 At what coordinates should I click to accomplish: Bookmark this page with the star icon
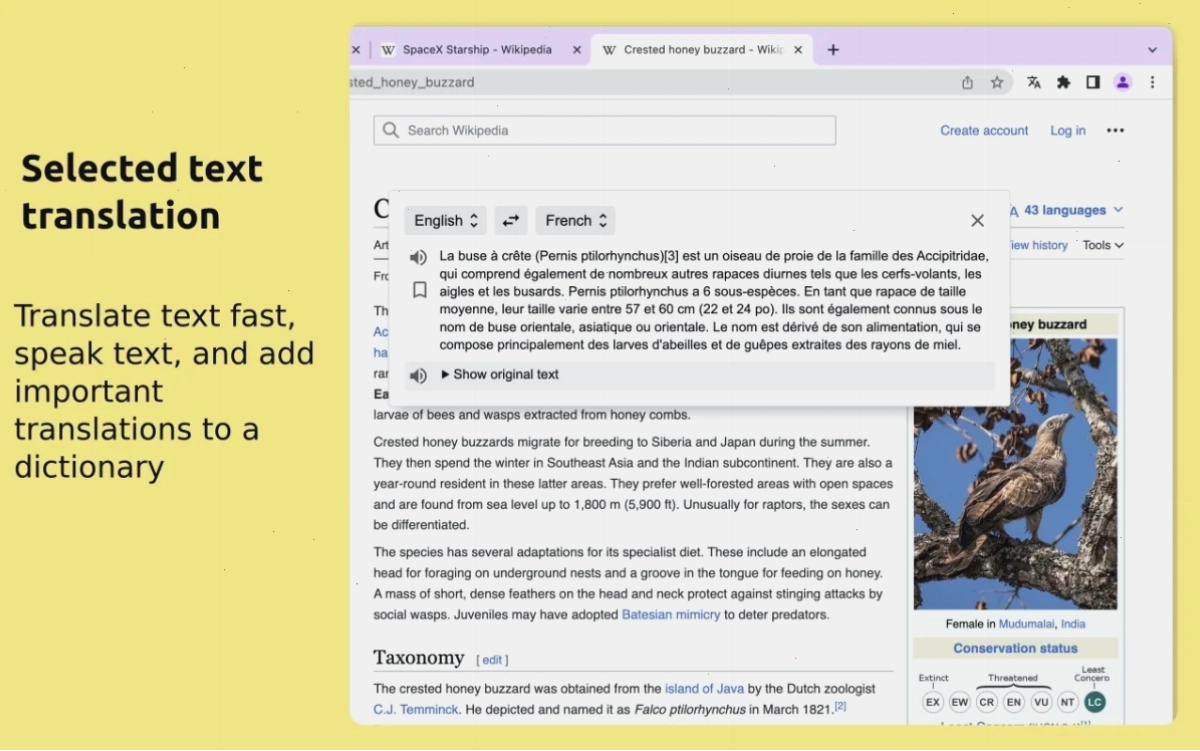click(x=997, y=83)
